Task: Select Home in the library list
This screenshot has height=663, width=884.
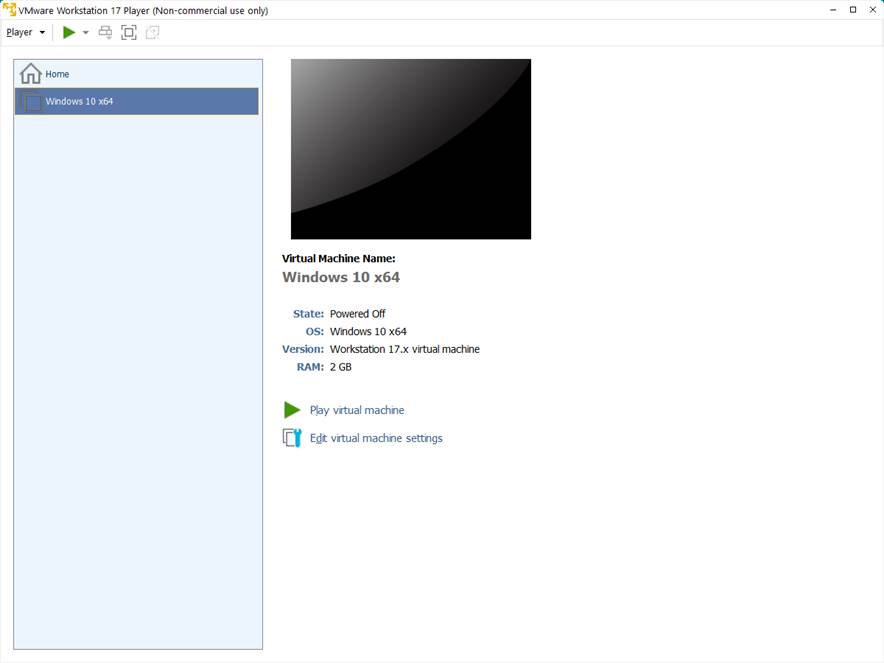Action: coord(57,74)
